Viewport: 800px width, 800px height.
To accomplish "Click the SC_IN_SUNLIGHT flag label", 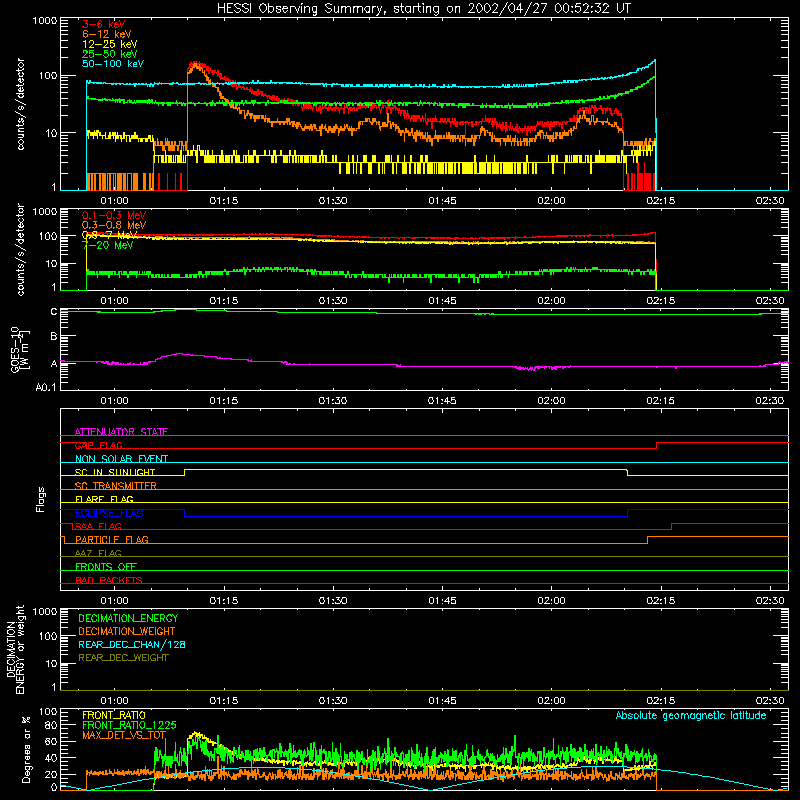I will pyautogui.click(x=115, y=472).
